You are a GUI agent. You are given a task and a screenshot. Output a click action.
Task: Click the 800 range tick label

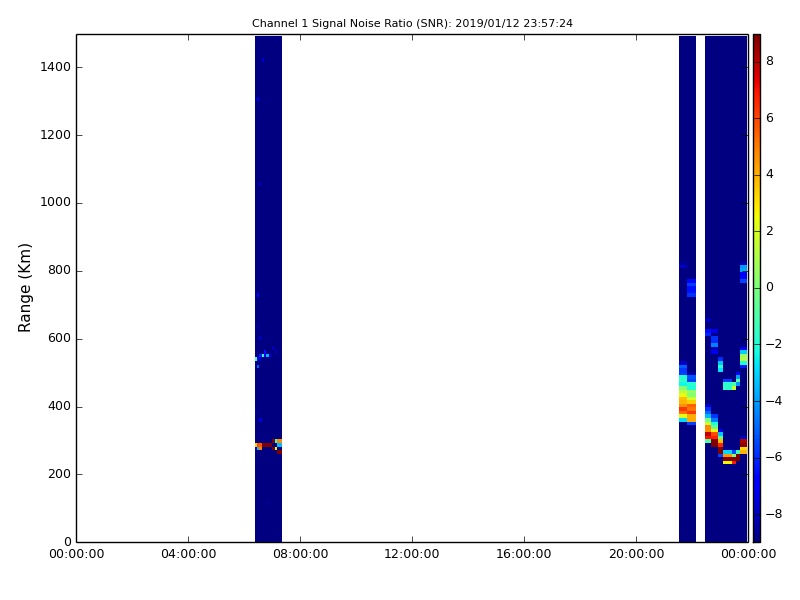59,270
